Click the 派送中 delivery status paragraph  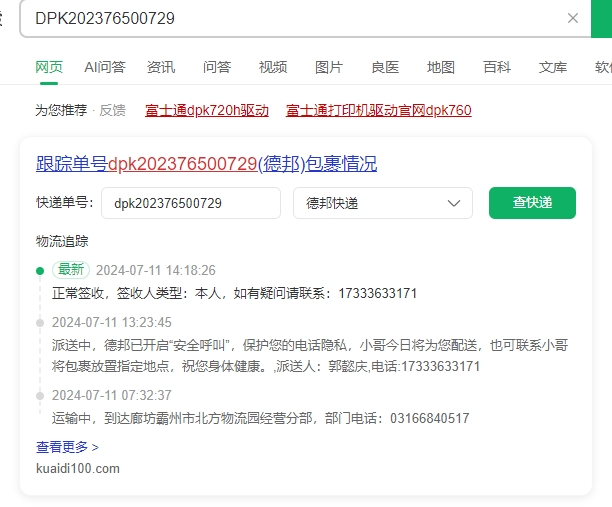[310, 356]
